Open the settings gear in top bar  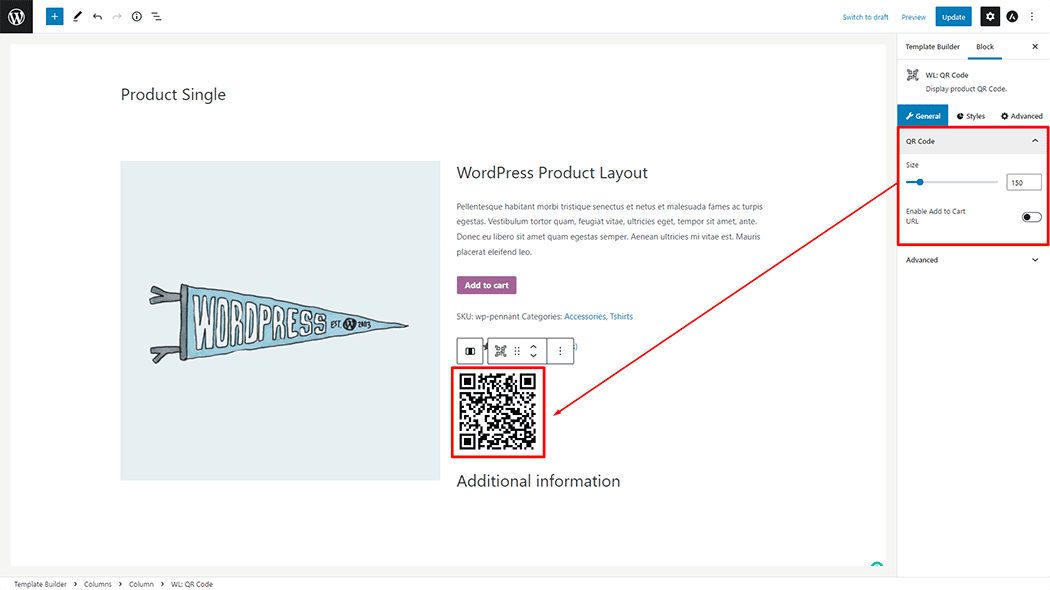pyautogui.click(x=989, y=17)
